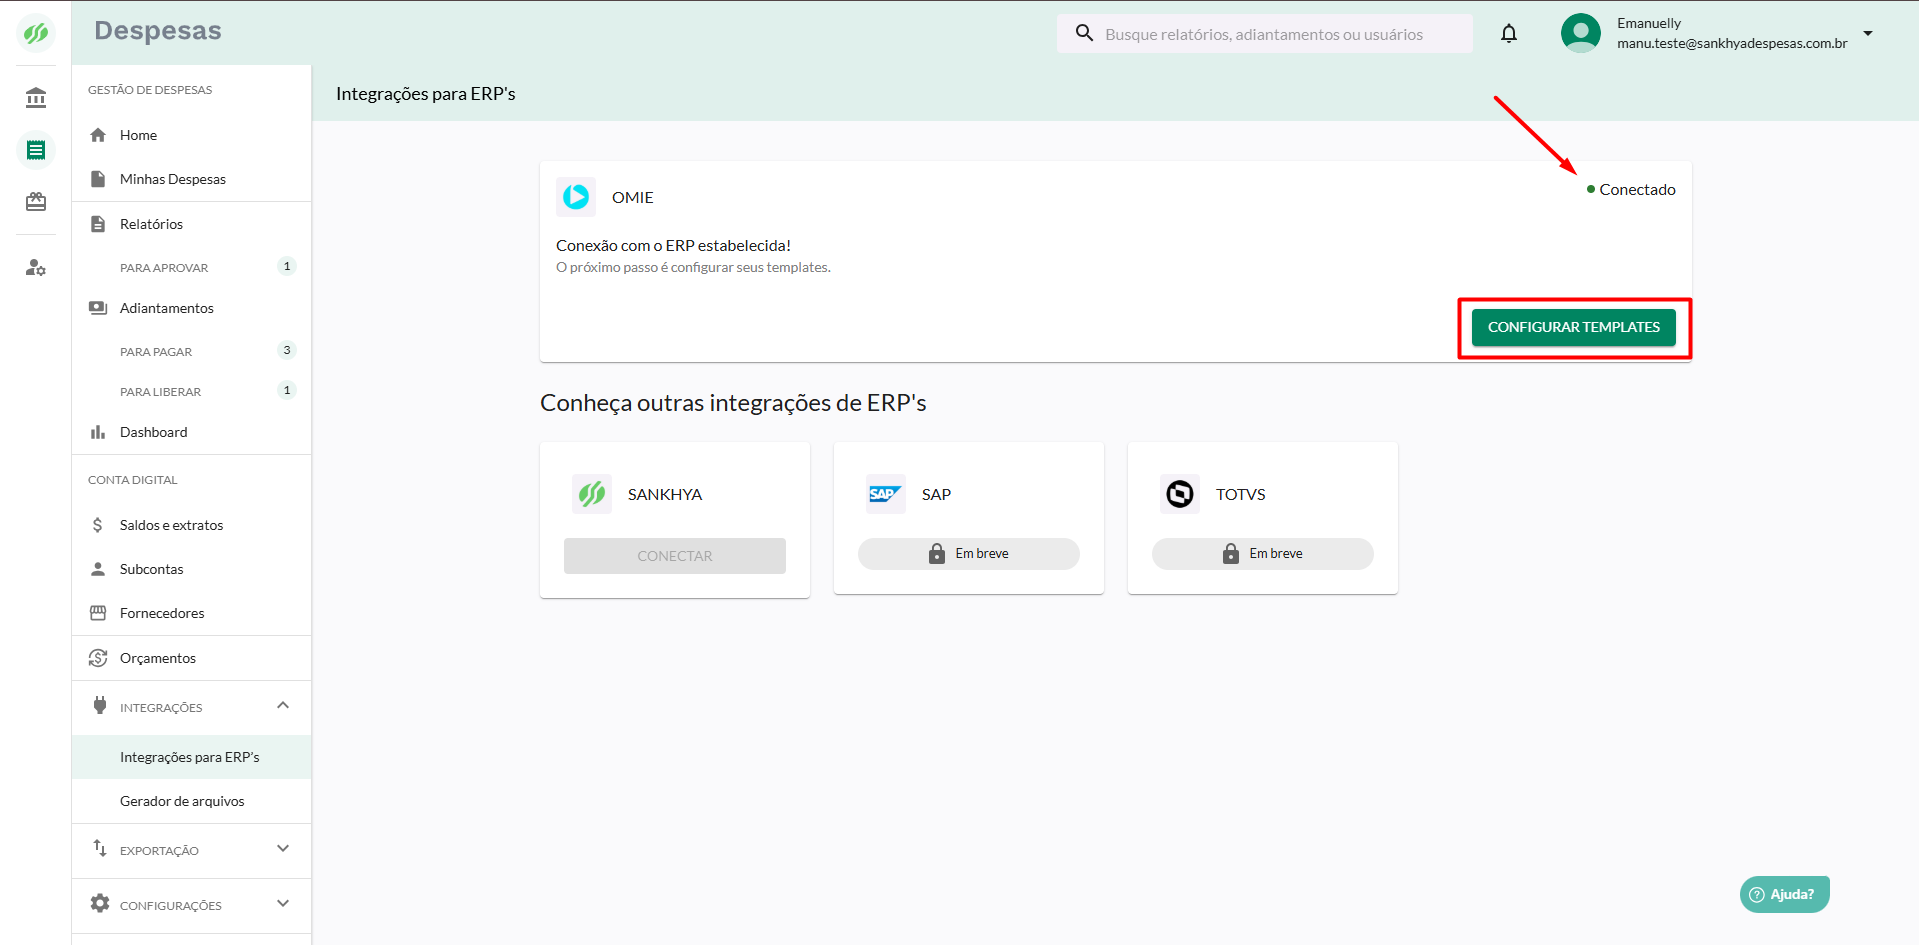Click the Para Liberar count badge
The image size is (1919, 945).
click(287, 390)
